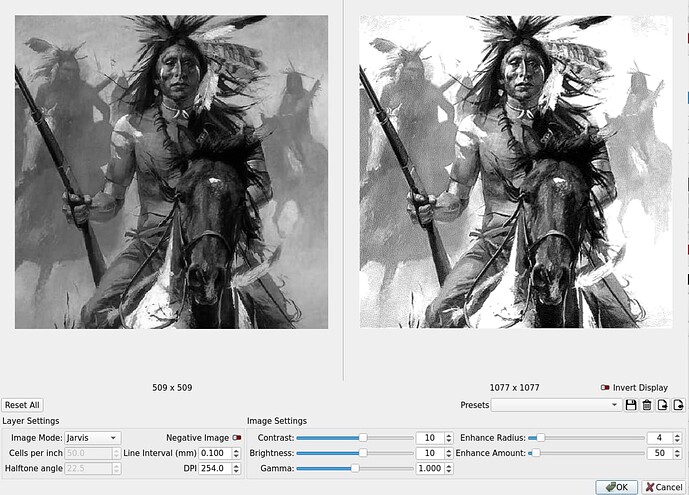Click the Contrast slider handle
Screen dimensions: 689x495
point(363,438)
